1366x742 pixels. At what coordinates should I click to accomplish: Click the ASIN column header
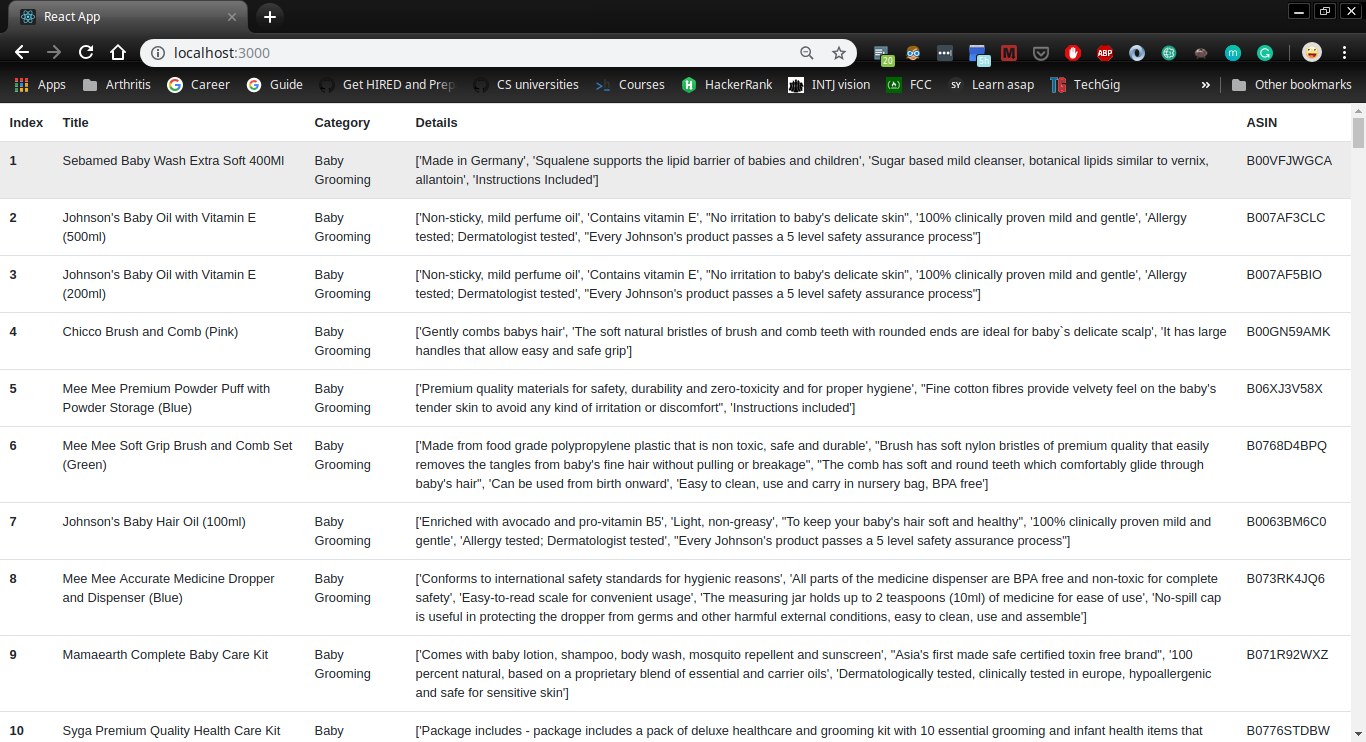pos(1261,123)
